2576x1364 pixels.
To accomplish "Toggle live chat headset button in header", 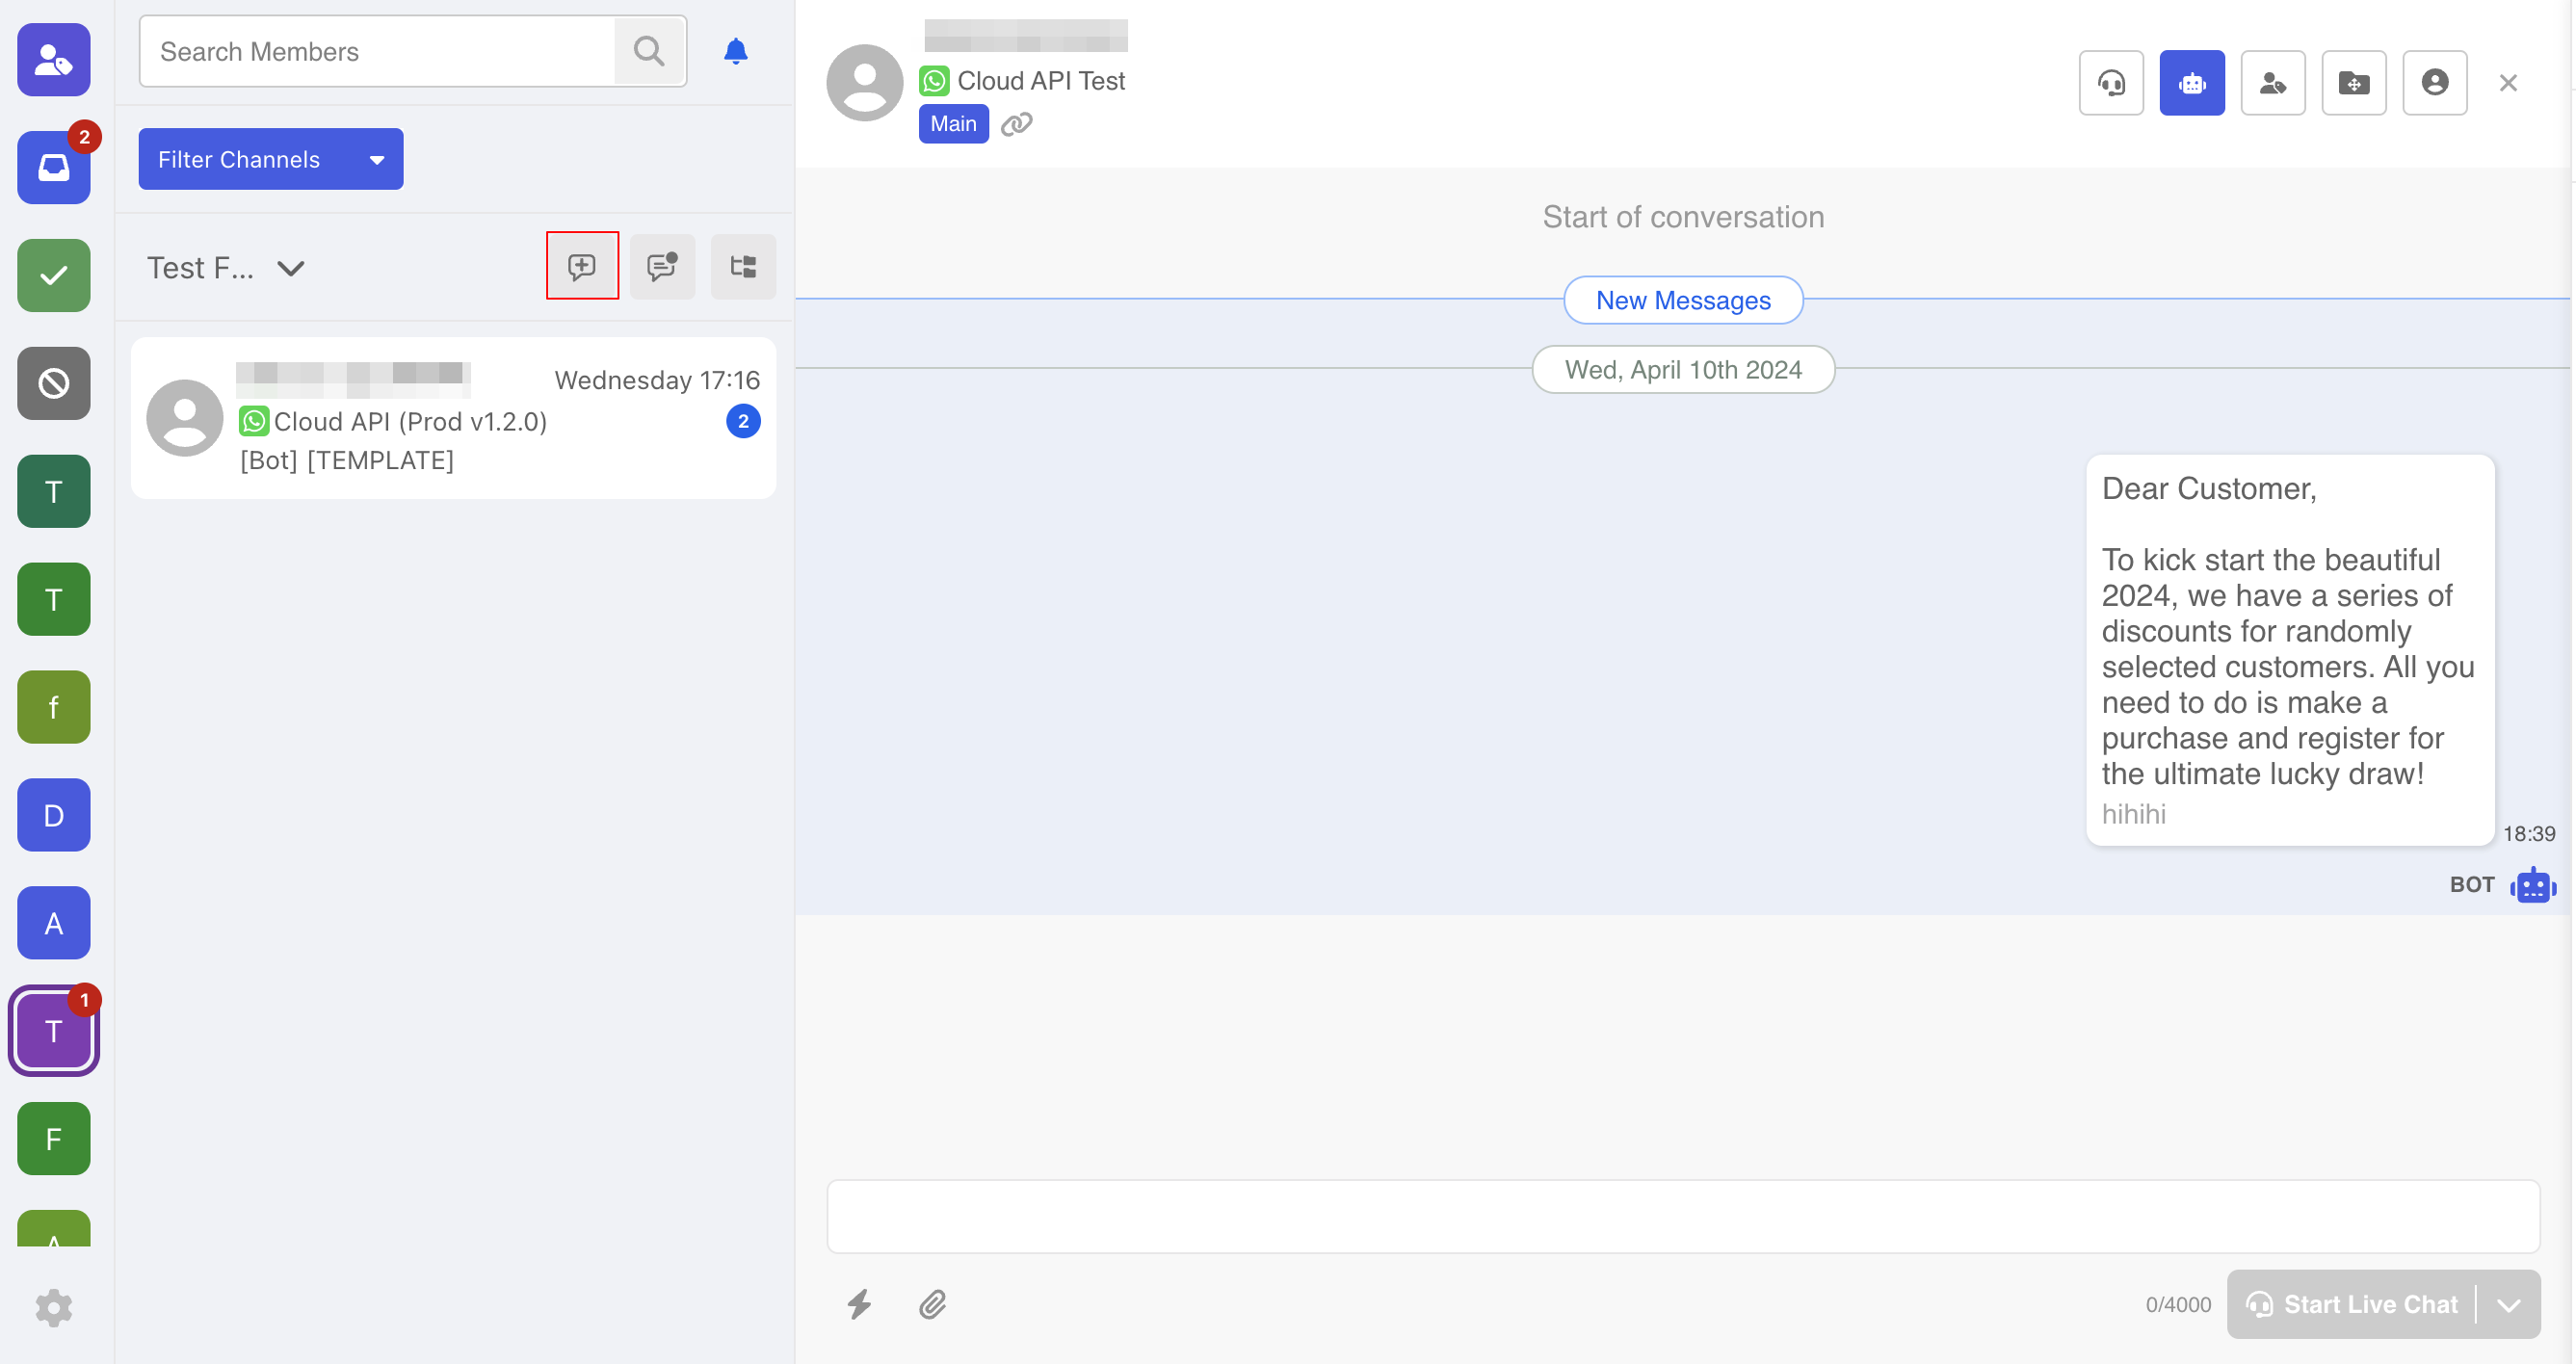I will pos(2110,83).
